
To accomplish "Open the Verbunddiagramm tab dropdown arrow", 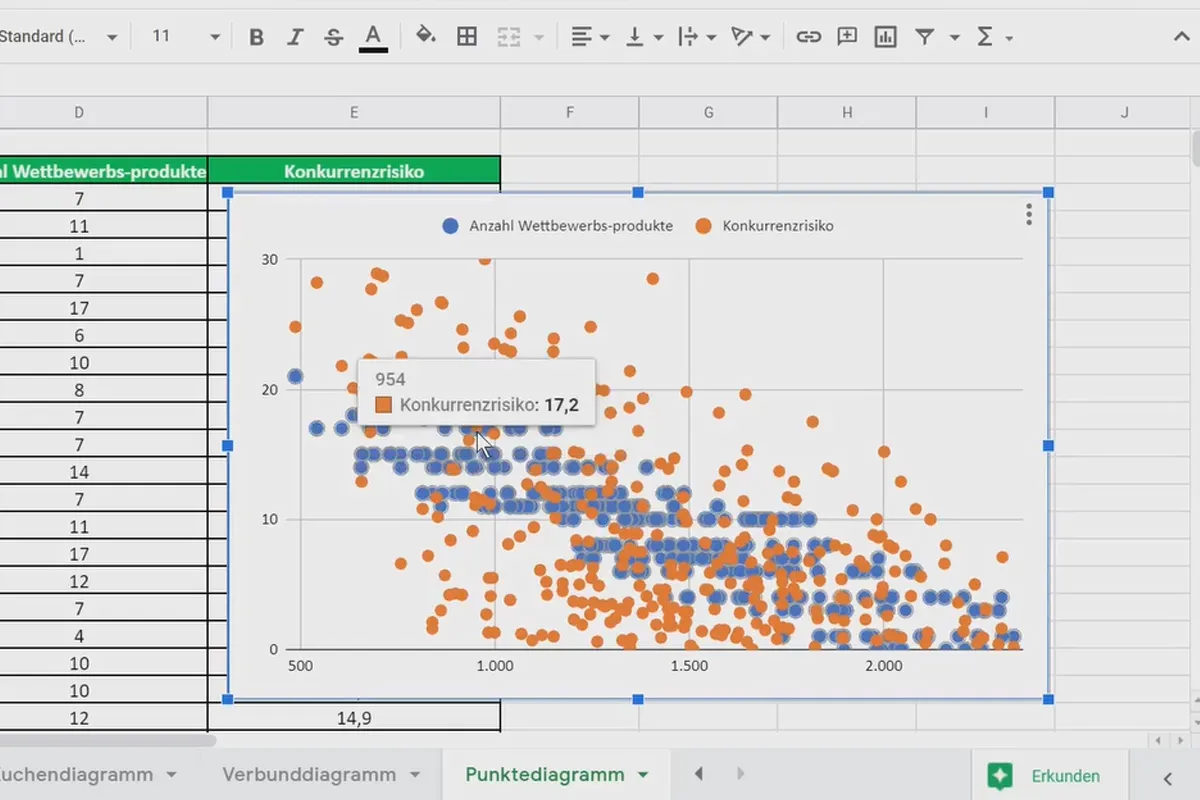I will [x=415, y=775].
